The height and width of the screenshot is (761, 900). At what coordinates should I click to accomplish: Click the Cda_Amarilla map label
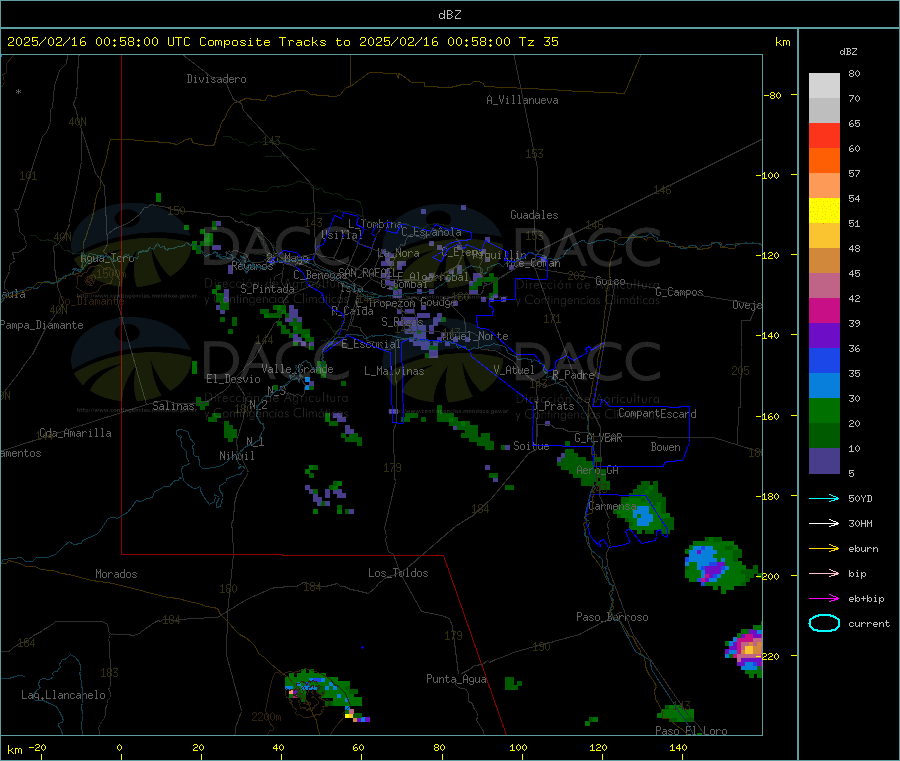(x=75, y=433)
